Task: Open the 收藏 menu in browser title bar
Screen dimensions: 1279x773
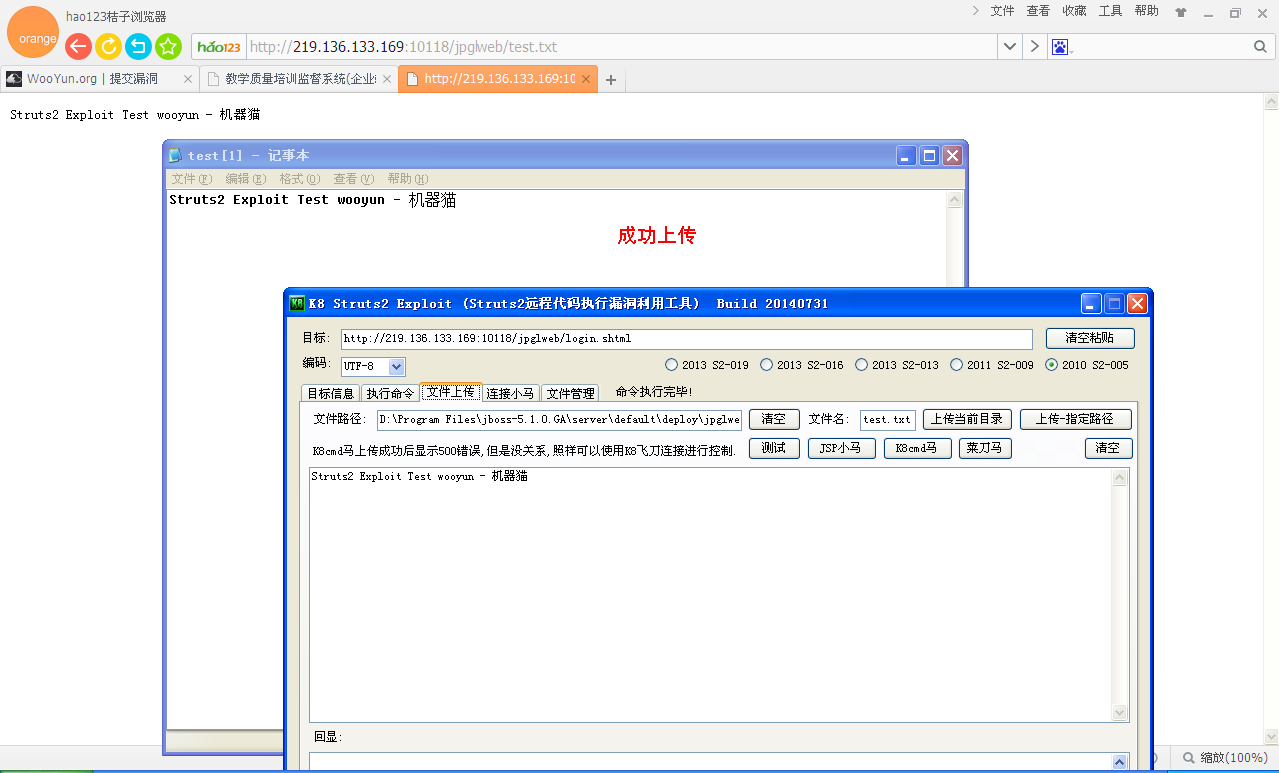Action: (x=1074, y=11)
